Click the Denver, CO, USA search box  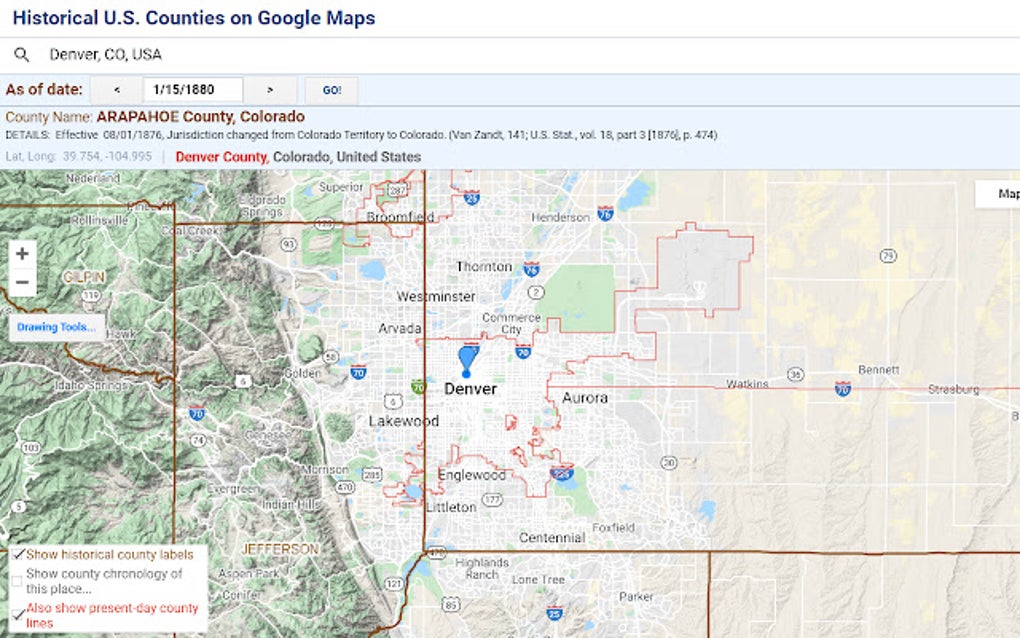click(x=520, y=55)
